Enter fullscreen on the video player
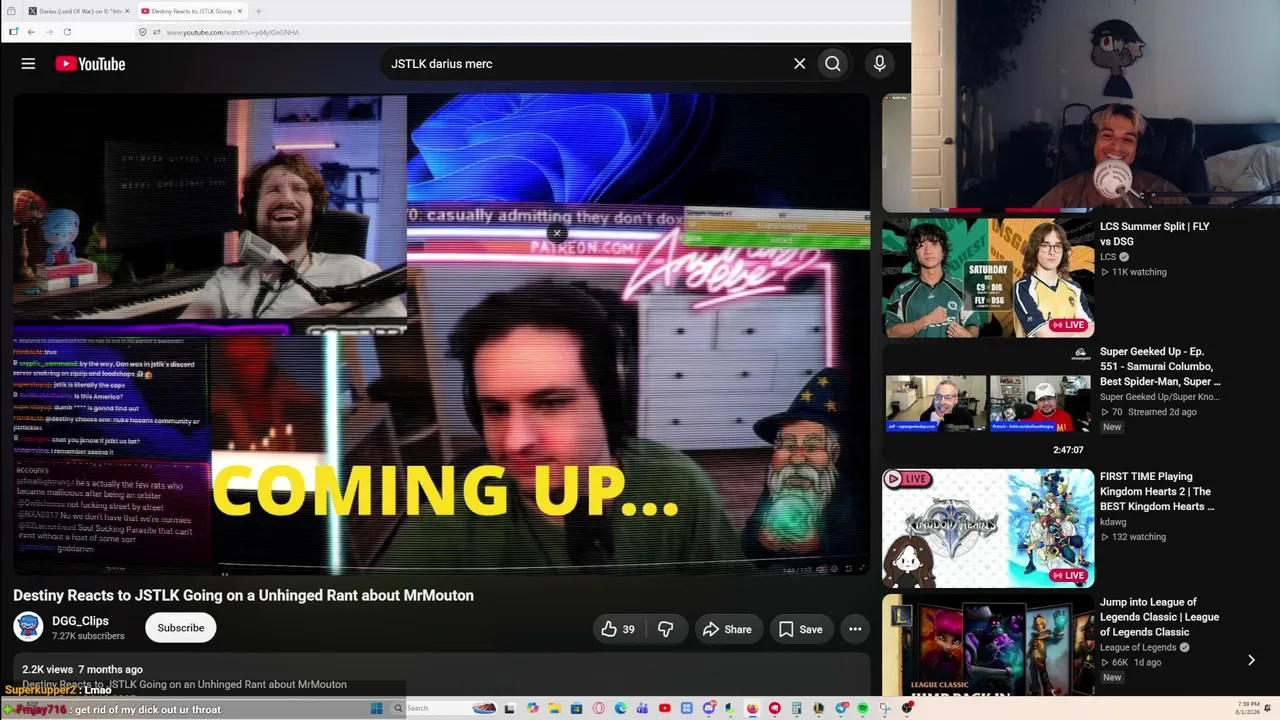This screenshot has height=720, width=1280. pos(862,569)
